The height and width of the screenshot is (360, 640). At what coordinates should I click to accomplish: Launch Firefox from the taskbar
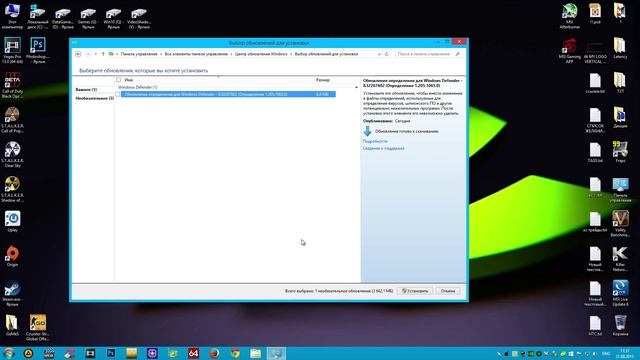214,353
